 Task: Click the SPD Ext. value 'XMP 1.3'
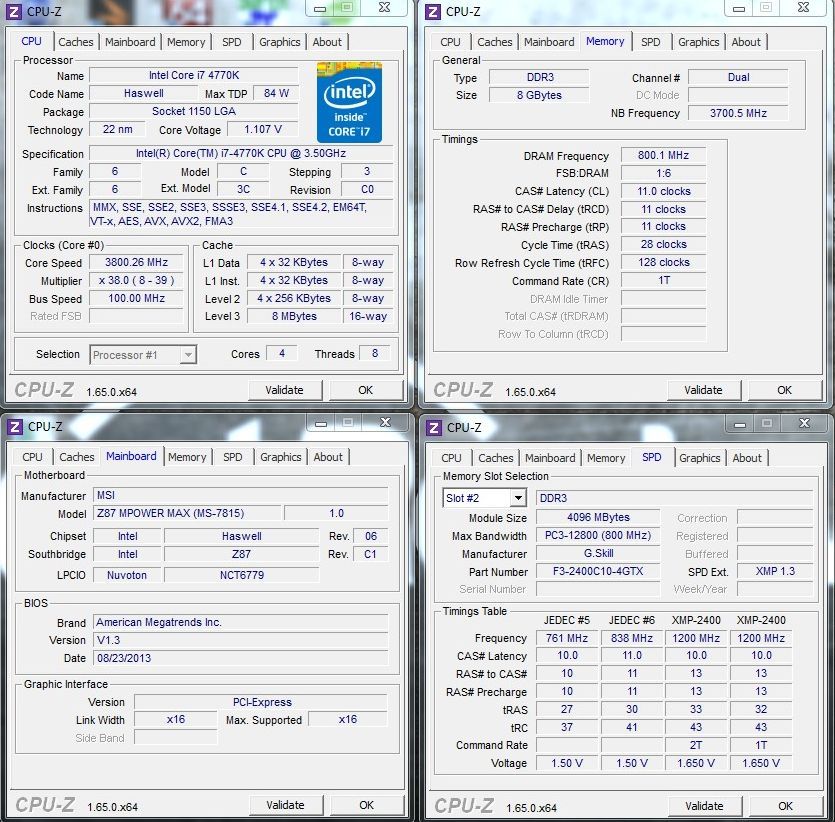[x=775, y=572]
